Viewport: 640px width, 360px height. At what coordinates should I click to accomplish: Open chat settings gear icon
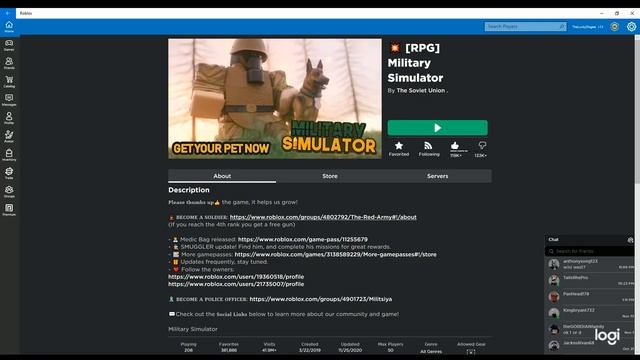point(630,240)
